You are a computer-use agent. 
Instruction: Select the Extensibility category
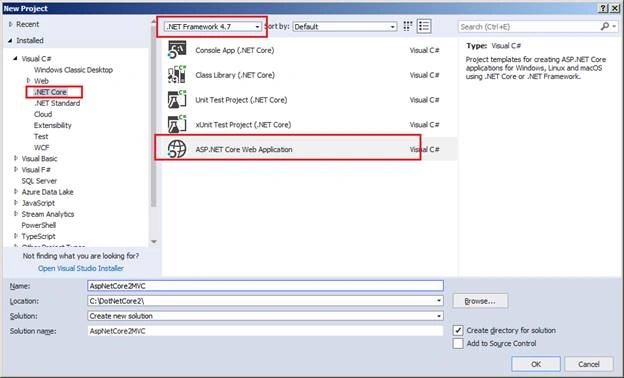[53, 125]
